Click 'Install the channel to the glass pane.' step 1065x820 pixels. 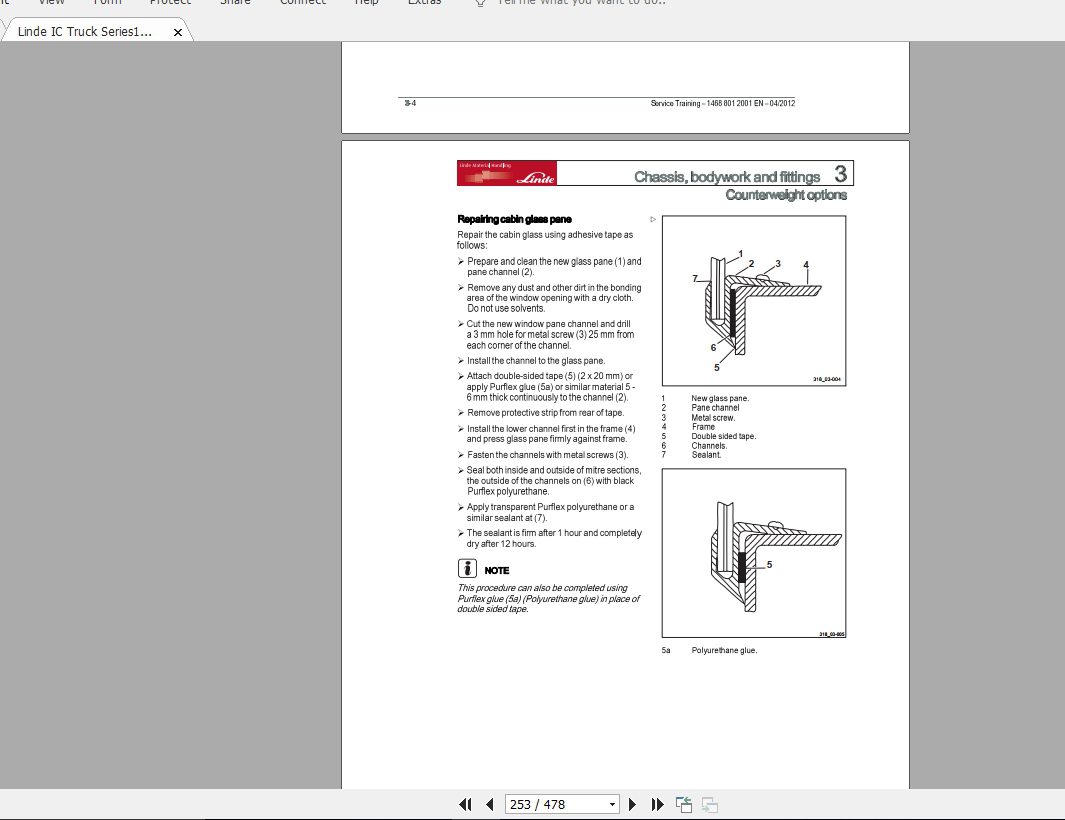(x=536, y=361)
